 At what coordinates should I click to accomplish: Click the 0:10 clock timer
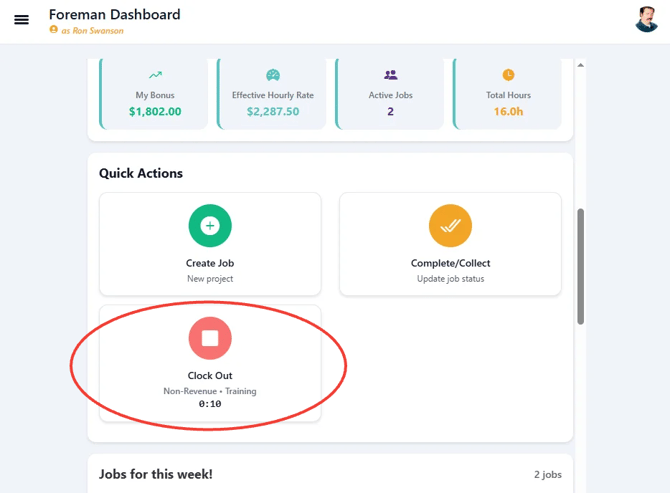pos(210,404)
